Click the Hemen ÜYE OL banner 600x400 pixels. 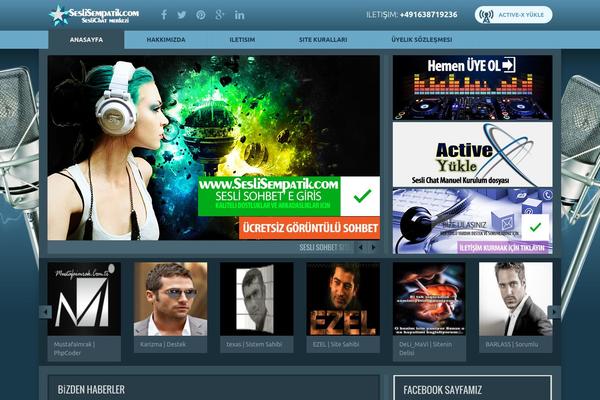coord(473,88)
